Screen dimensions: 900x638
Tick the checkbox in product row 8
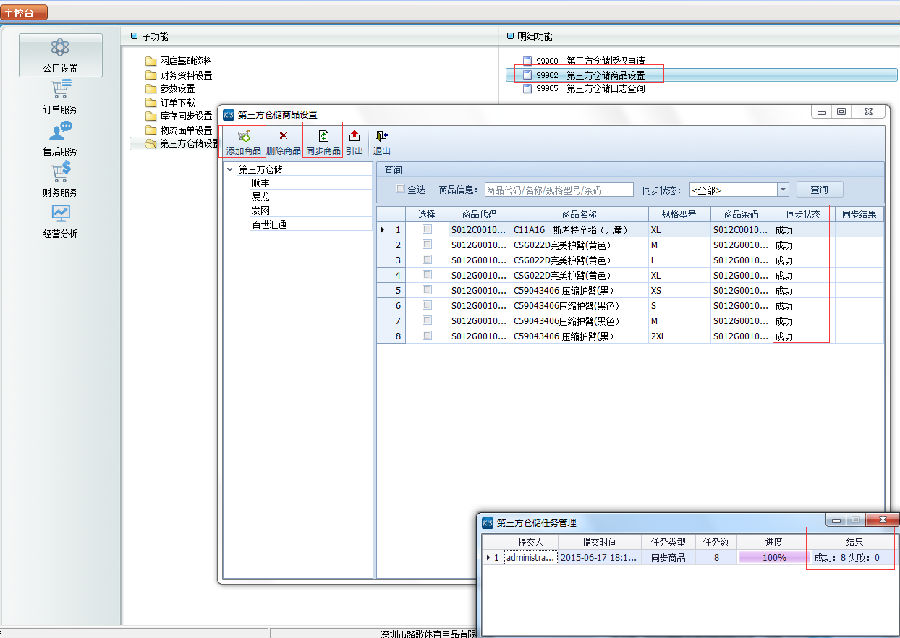(427, 336)
